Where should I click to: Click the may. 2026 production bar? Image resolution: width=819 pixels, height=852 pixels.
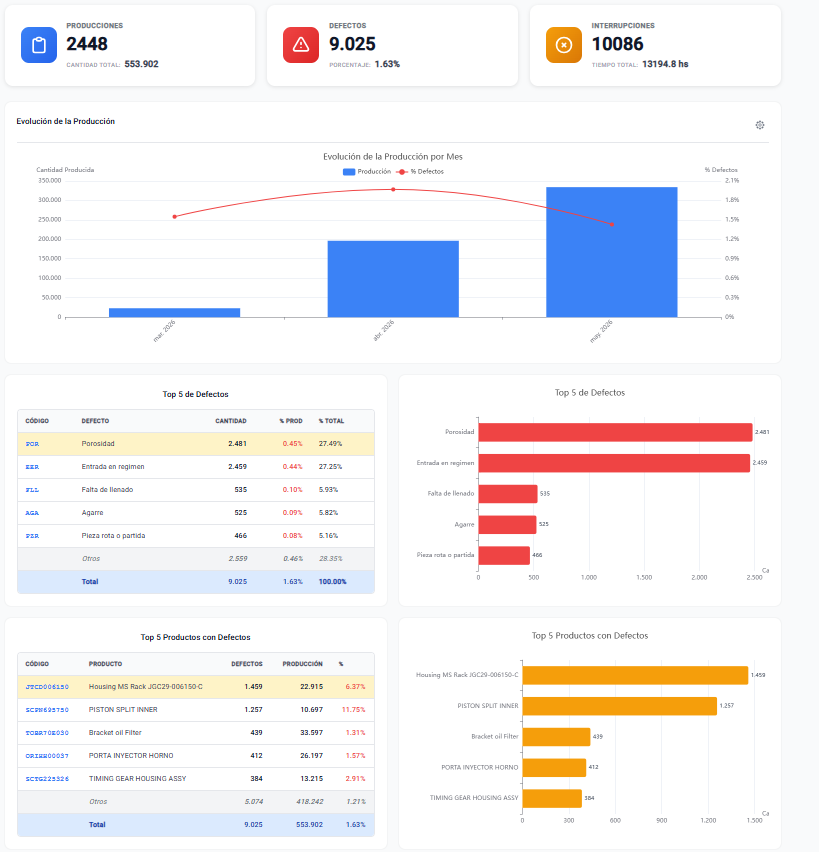tap(611, 252)
